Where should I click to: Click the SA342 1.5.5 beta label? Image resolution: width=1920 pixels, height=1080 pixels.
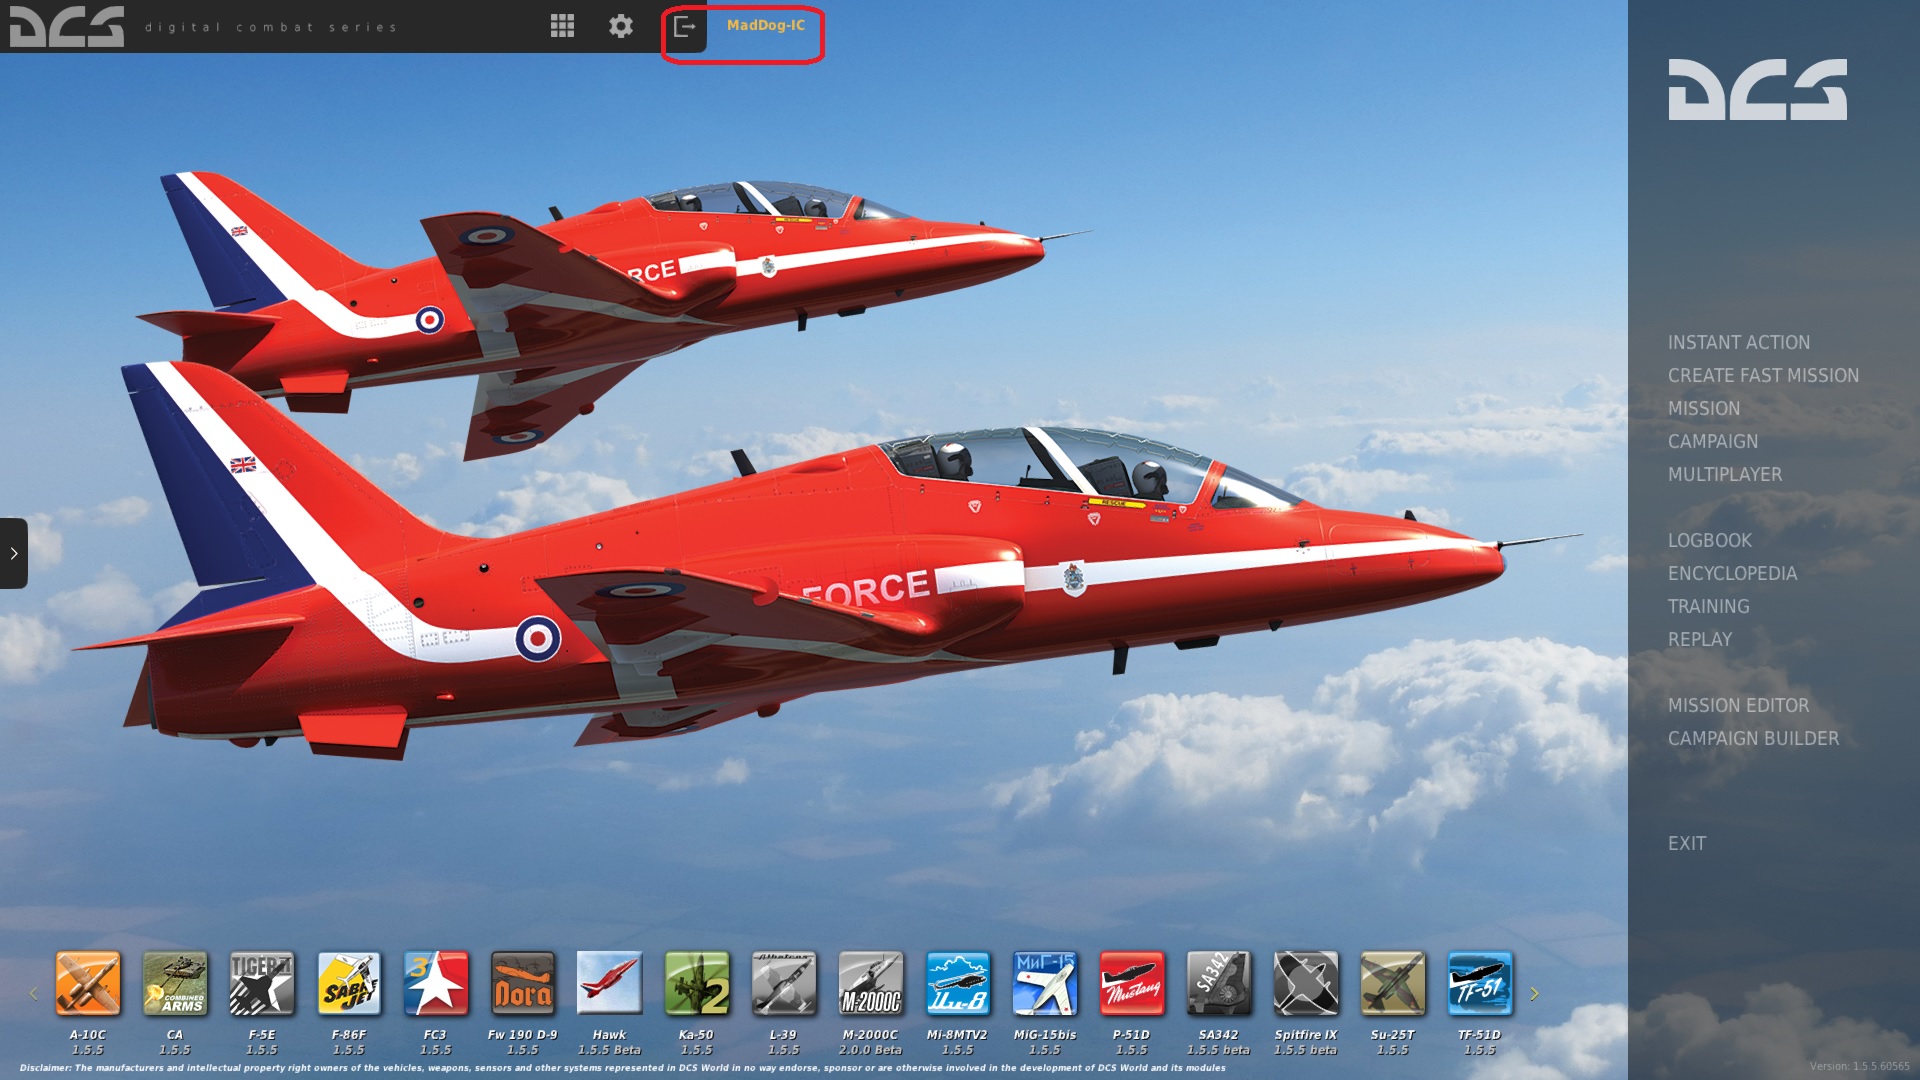coord(1219,1042)
